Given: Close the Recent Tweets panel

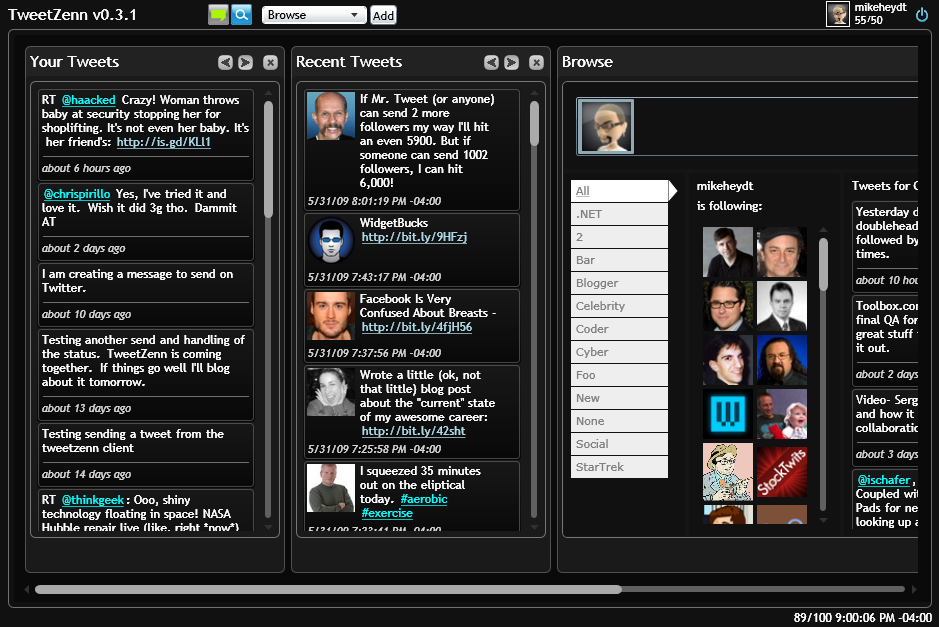Looking at the screenshot, I should 537,62.
